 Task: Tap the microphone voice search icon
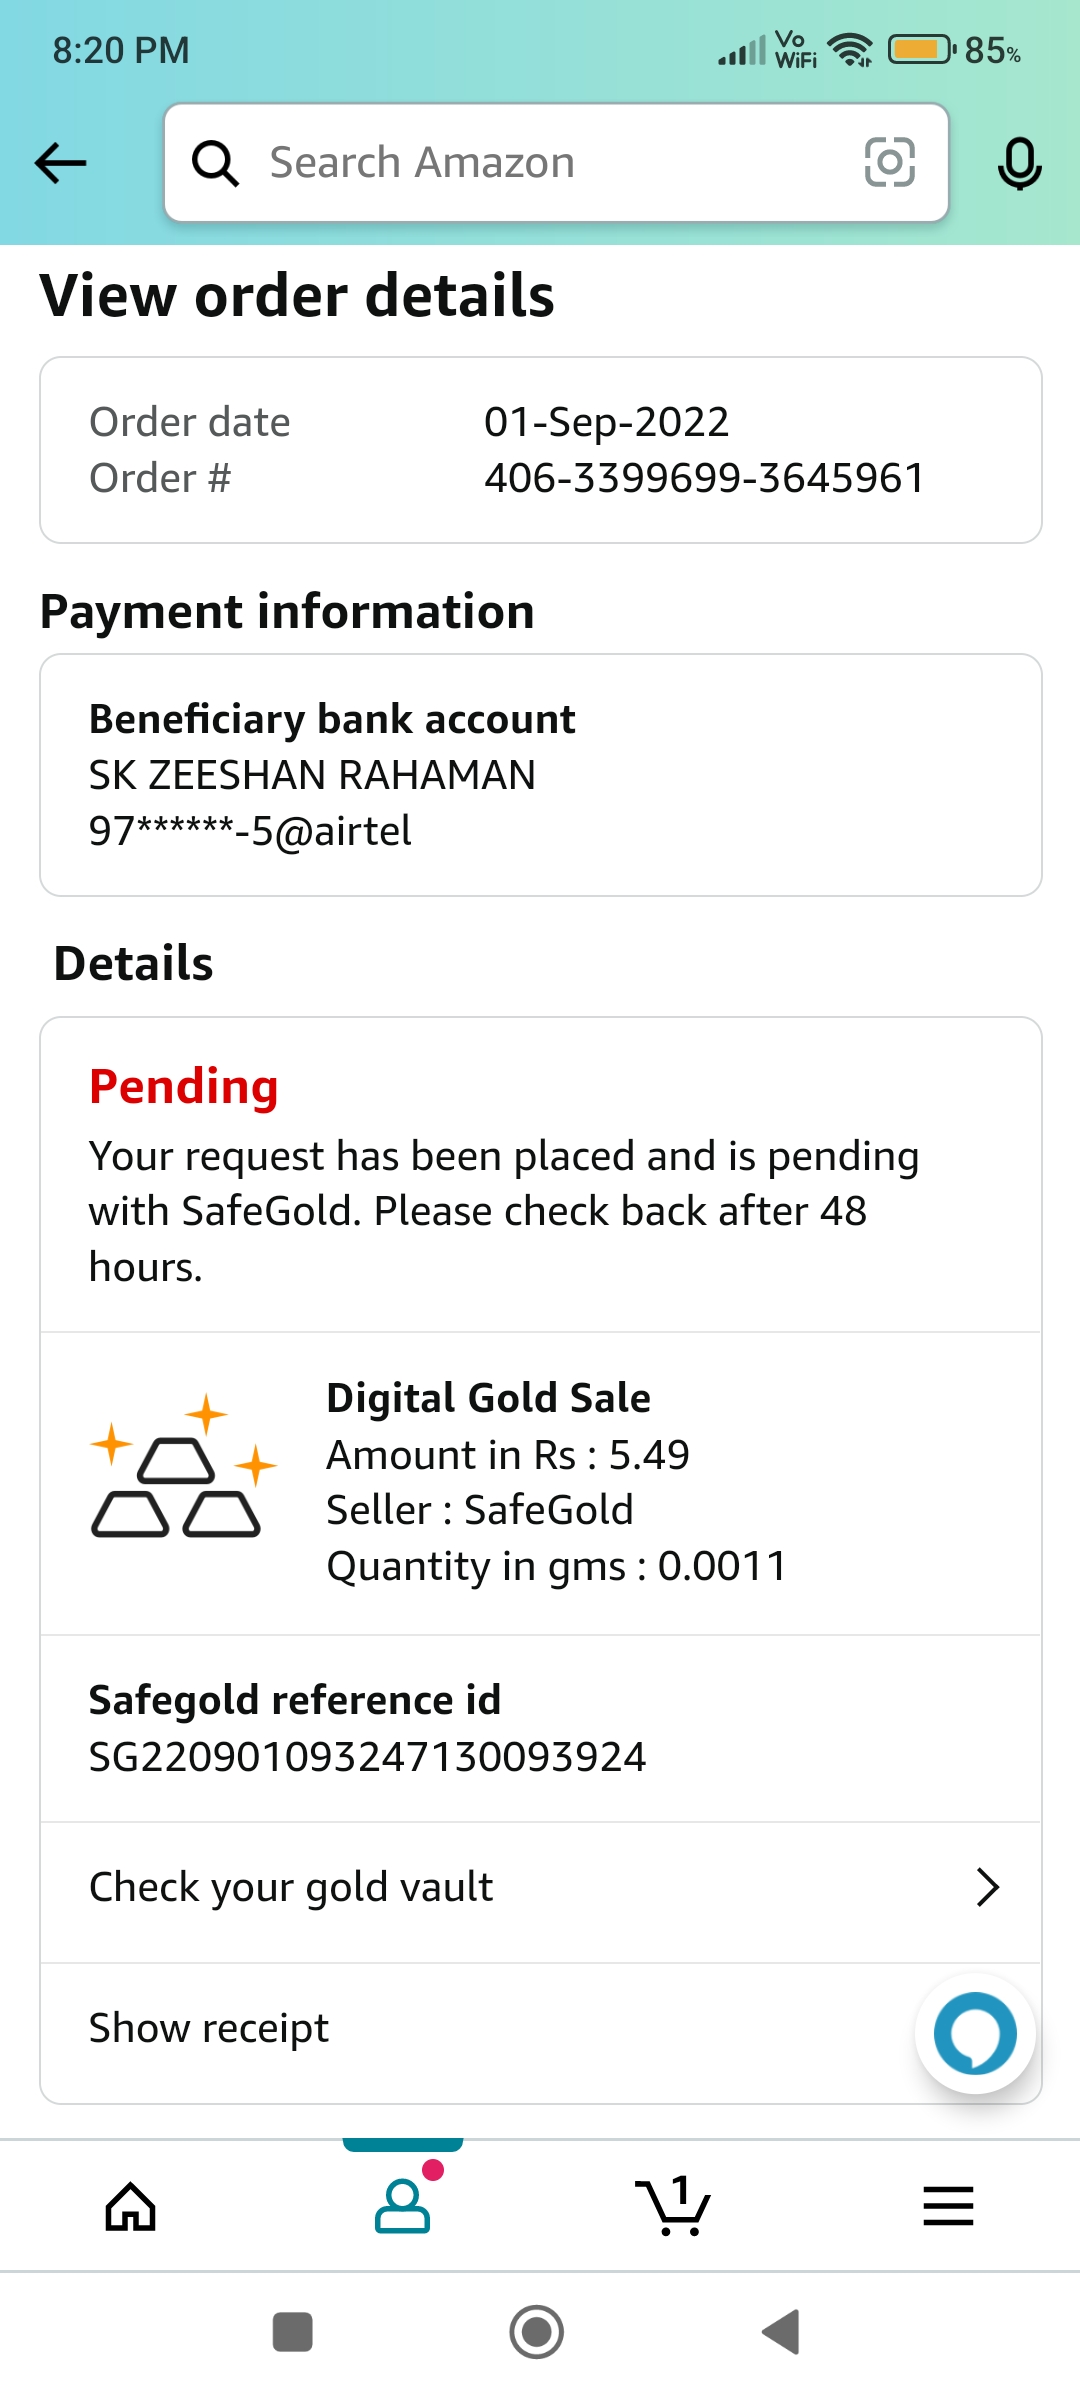[1019, 164]
